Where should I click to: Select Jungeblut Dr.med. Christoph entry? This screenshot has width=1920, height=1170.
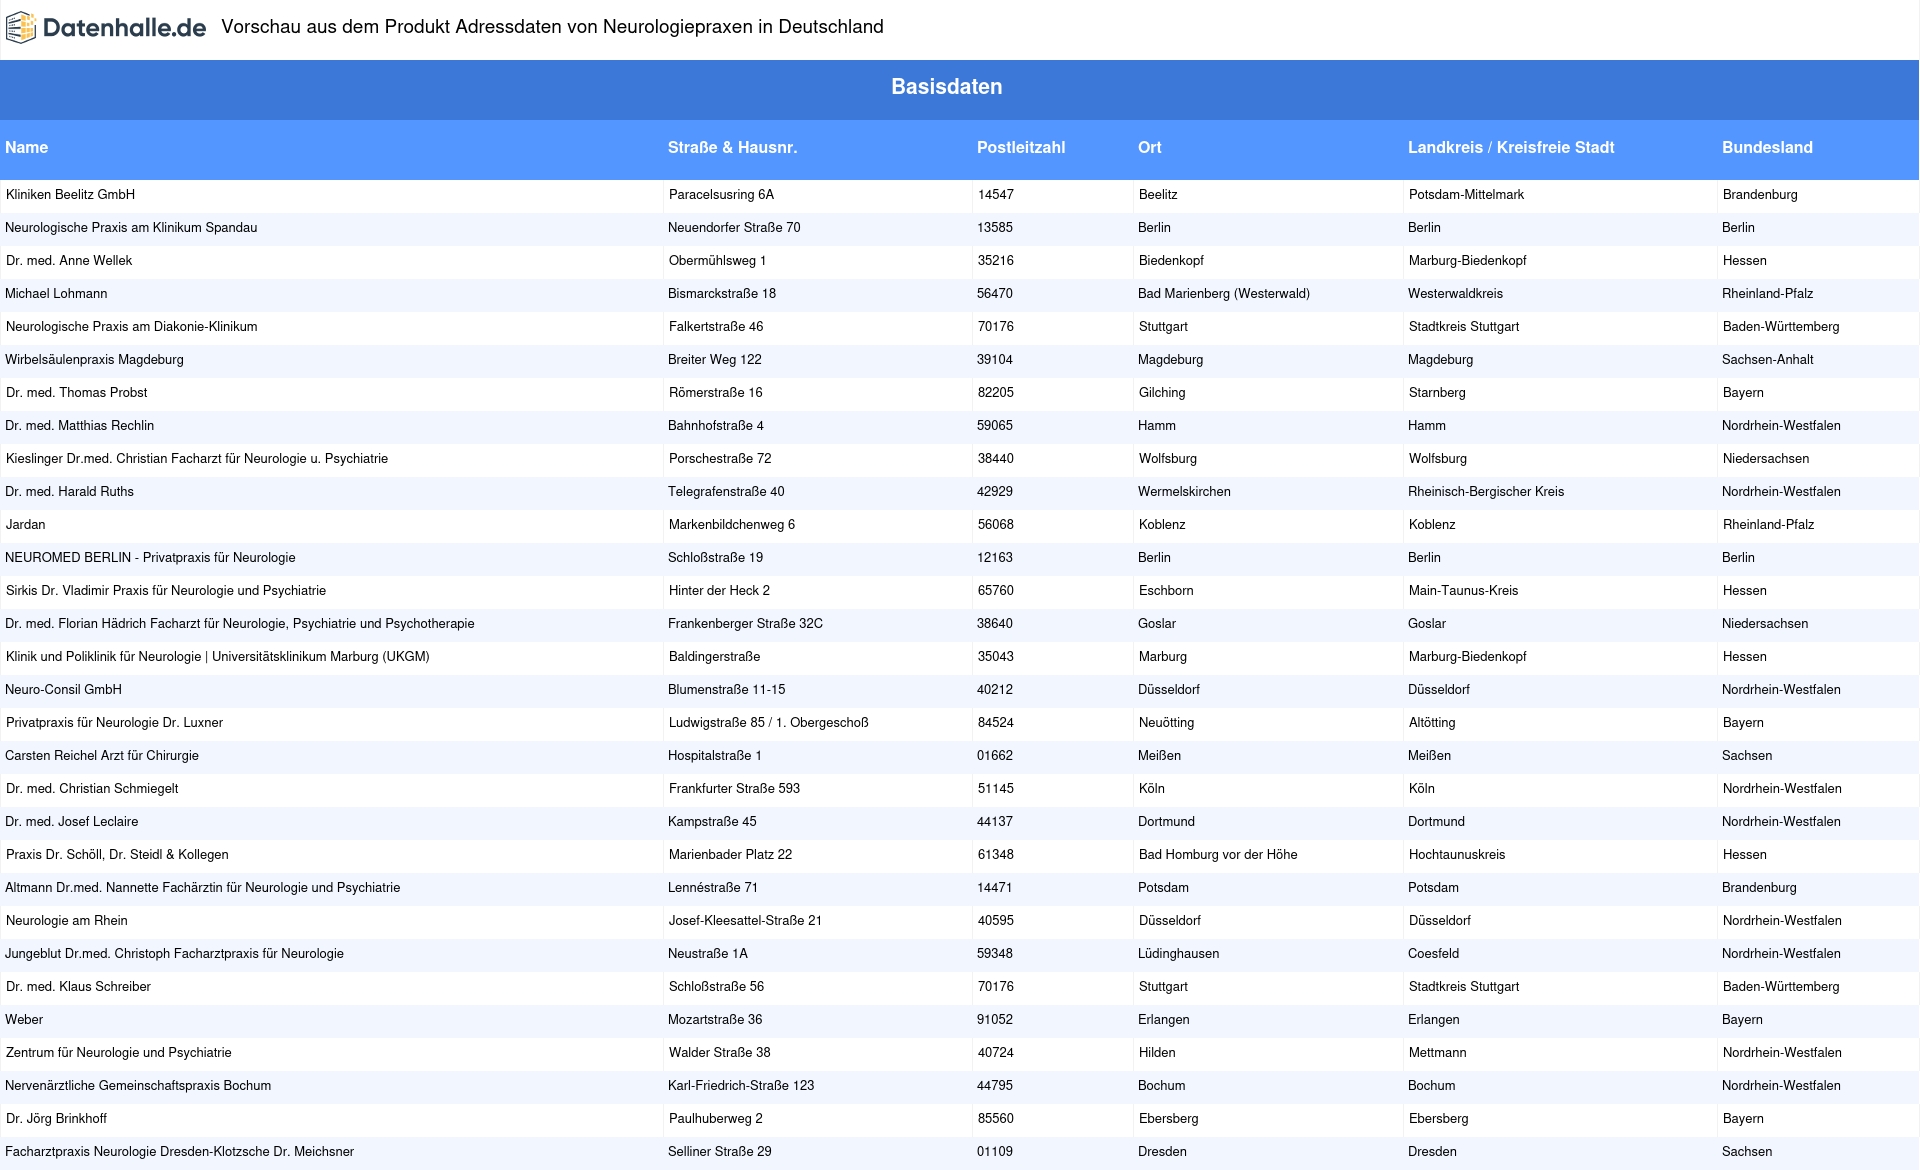pyautogui.click(x=174, y=954)
